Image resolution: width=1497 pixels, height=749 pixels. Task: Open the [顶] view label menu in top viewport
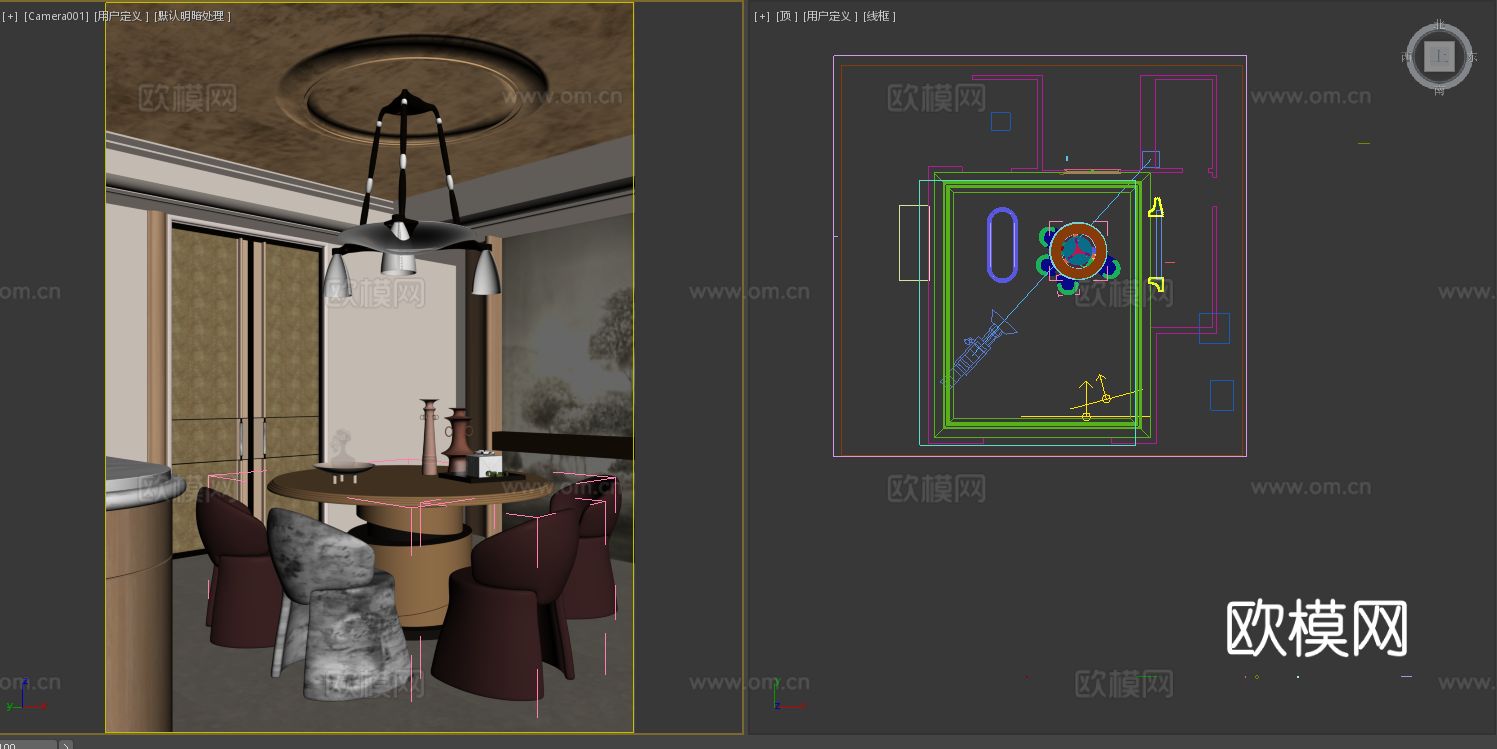click(x=784, y=16)
